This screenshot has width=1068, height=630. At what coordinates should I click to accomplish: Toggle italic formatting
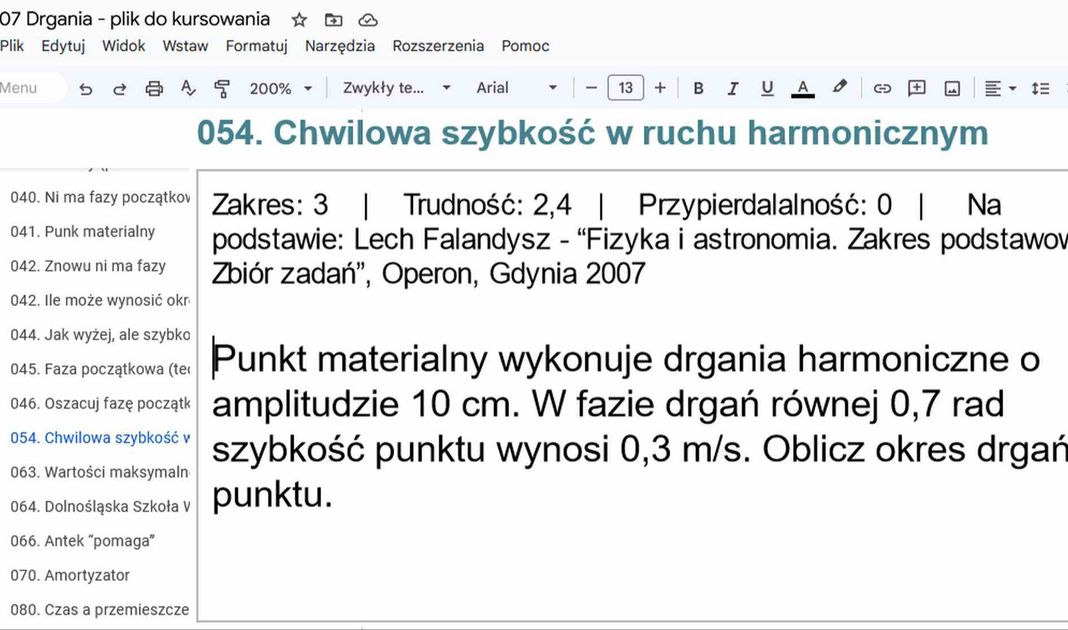(732, 88)
